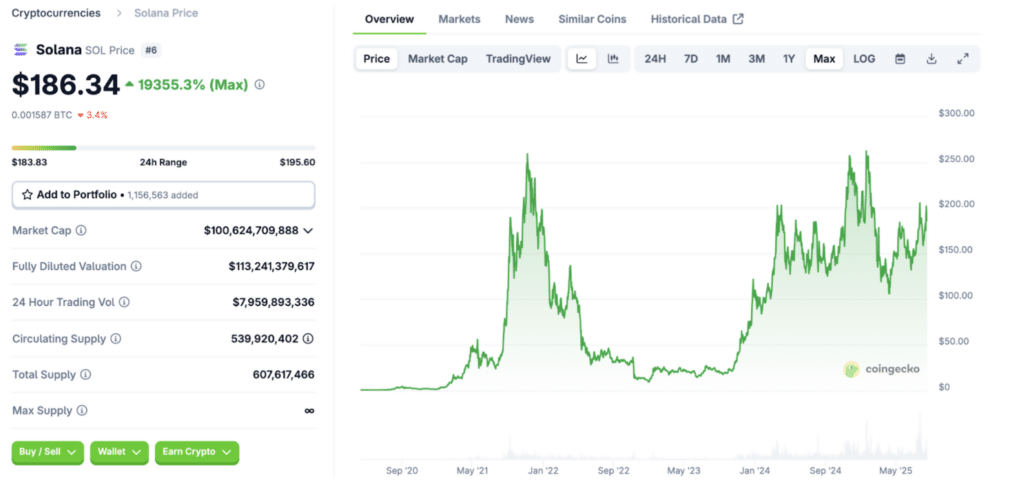Image resolution: width=1024 pixels, height=481 pixels.
Task: Click the star icon in Add to Portfolio
Action: coord(27,194)
